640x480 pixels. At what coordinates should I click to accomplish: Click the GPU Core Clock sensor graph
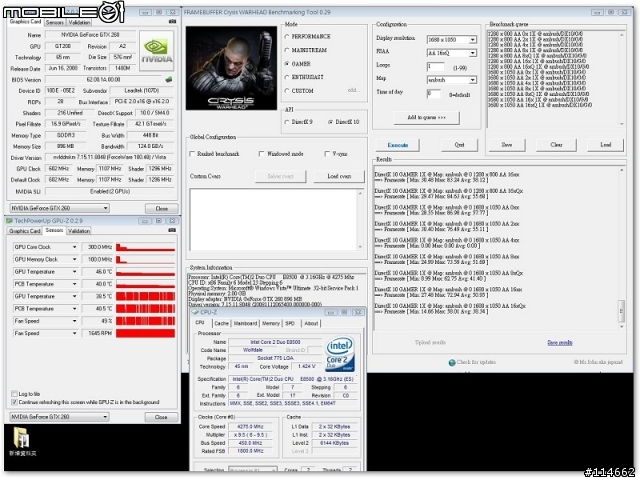145,247
